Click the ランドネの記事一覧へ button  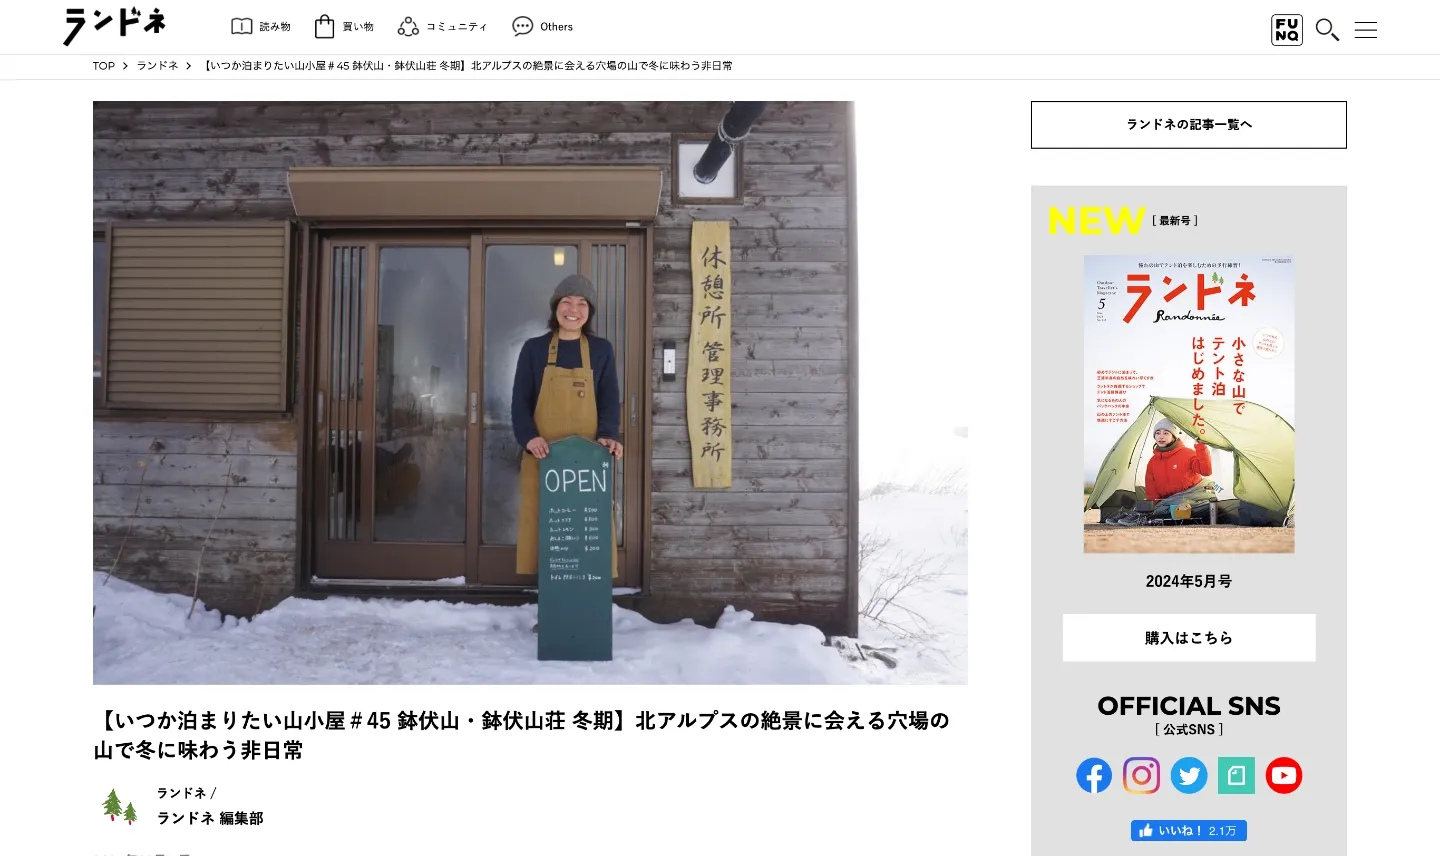coord(1189,125)
